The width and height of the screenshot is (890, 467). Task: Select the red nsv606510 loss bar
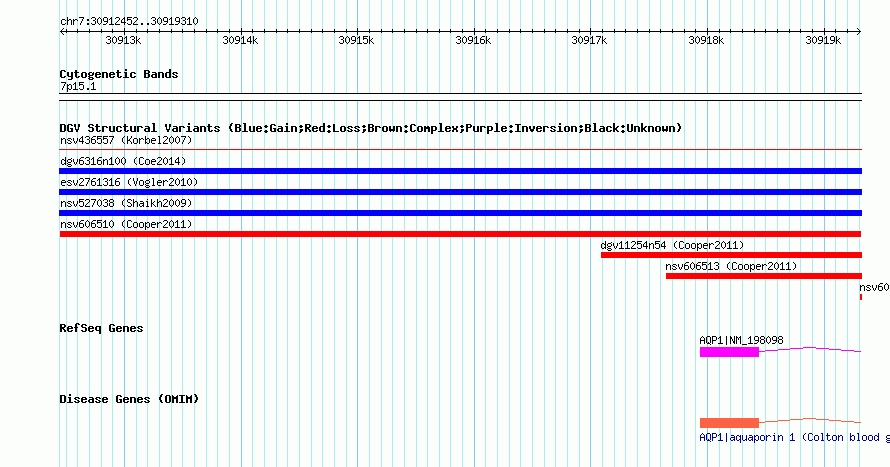point(460,234)
